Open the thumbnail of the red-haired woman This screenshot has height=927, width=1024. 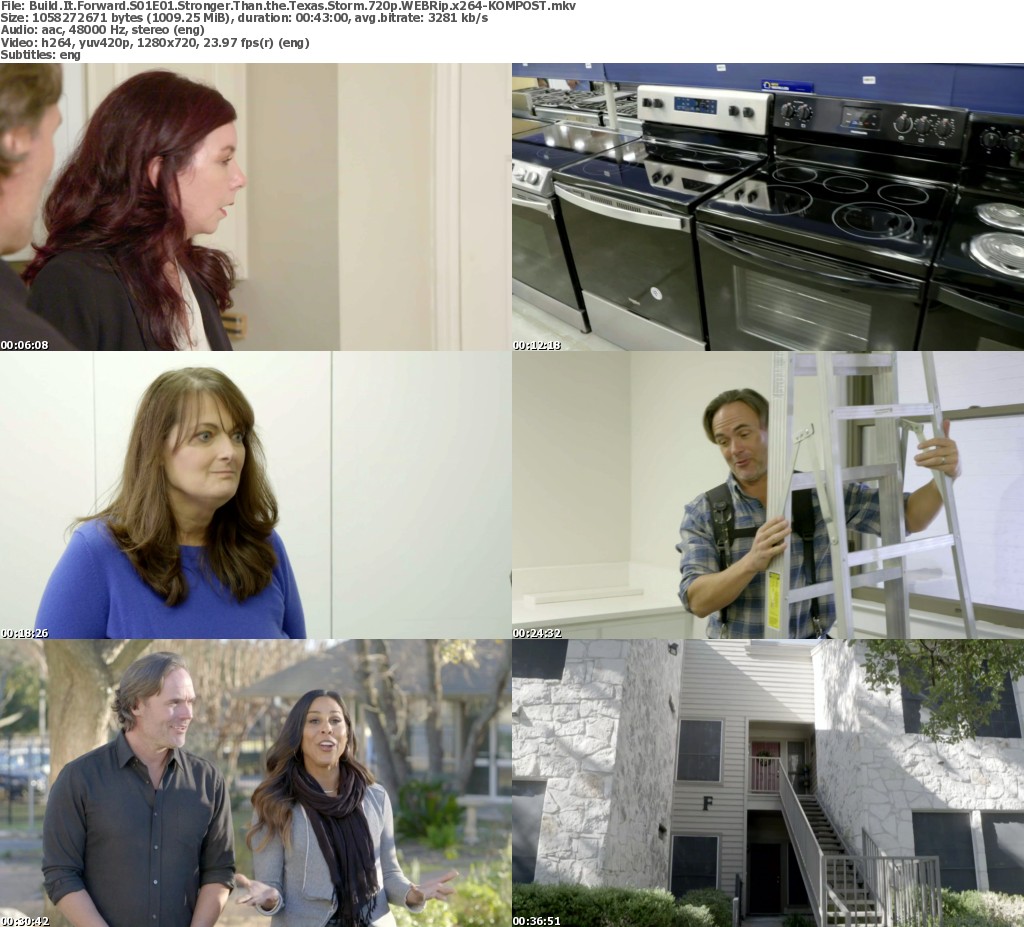click(255, 207)
